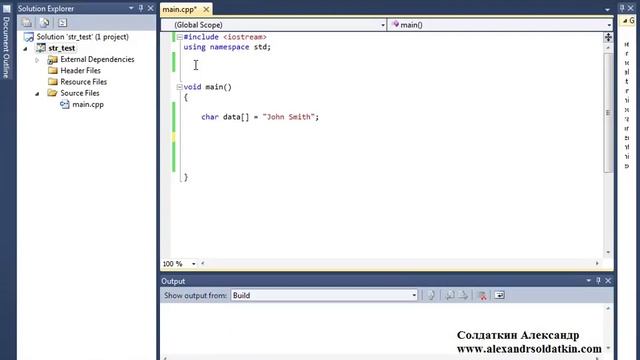Viewport: 640px width, 360px height.
Task: Collapse the void main() outlining block
Action: pos(179,87)
